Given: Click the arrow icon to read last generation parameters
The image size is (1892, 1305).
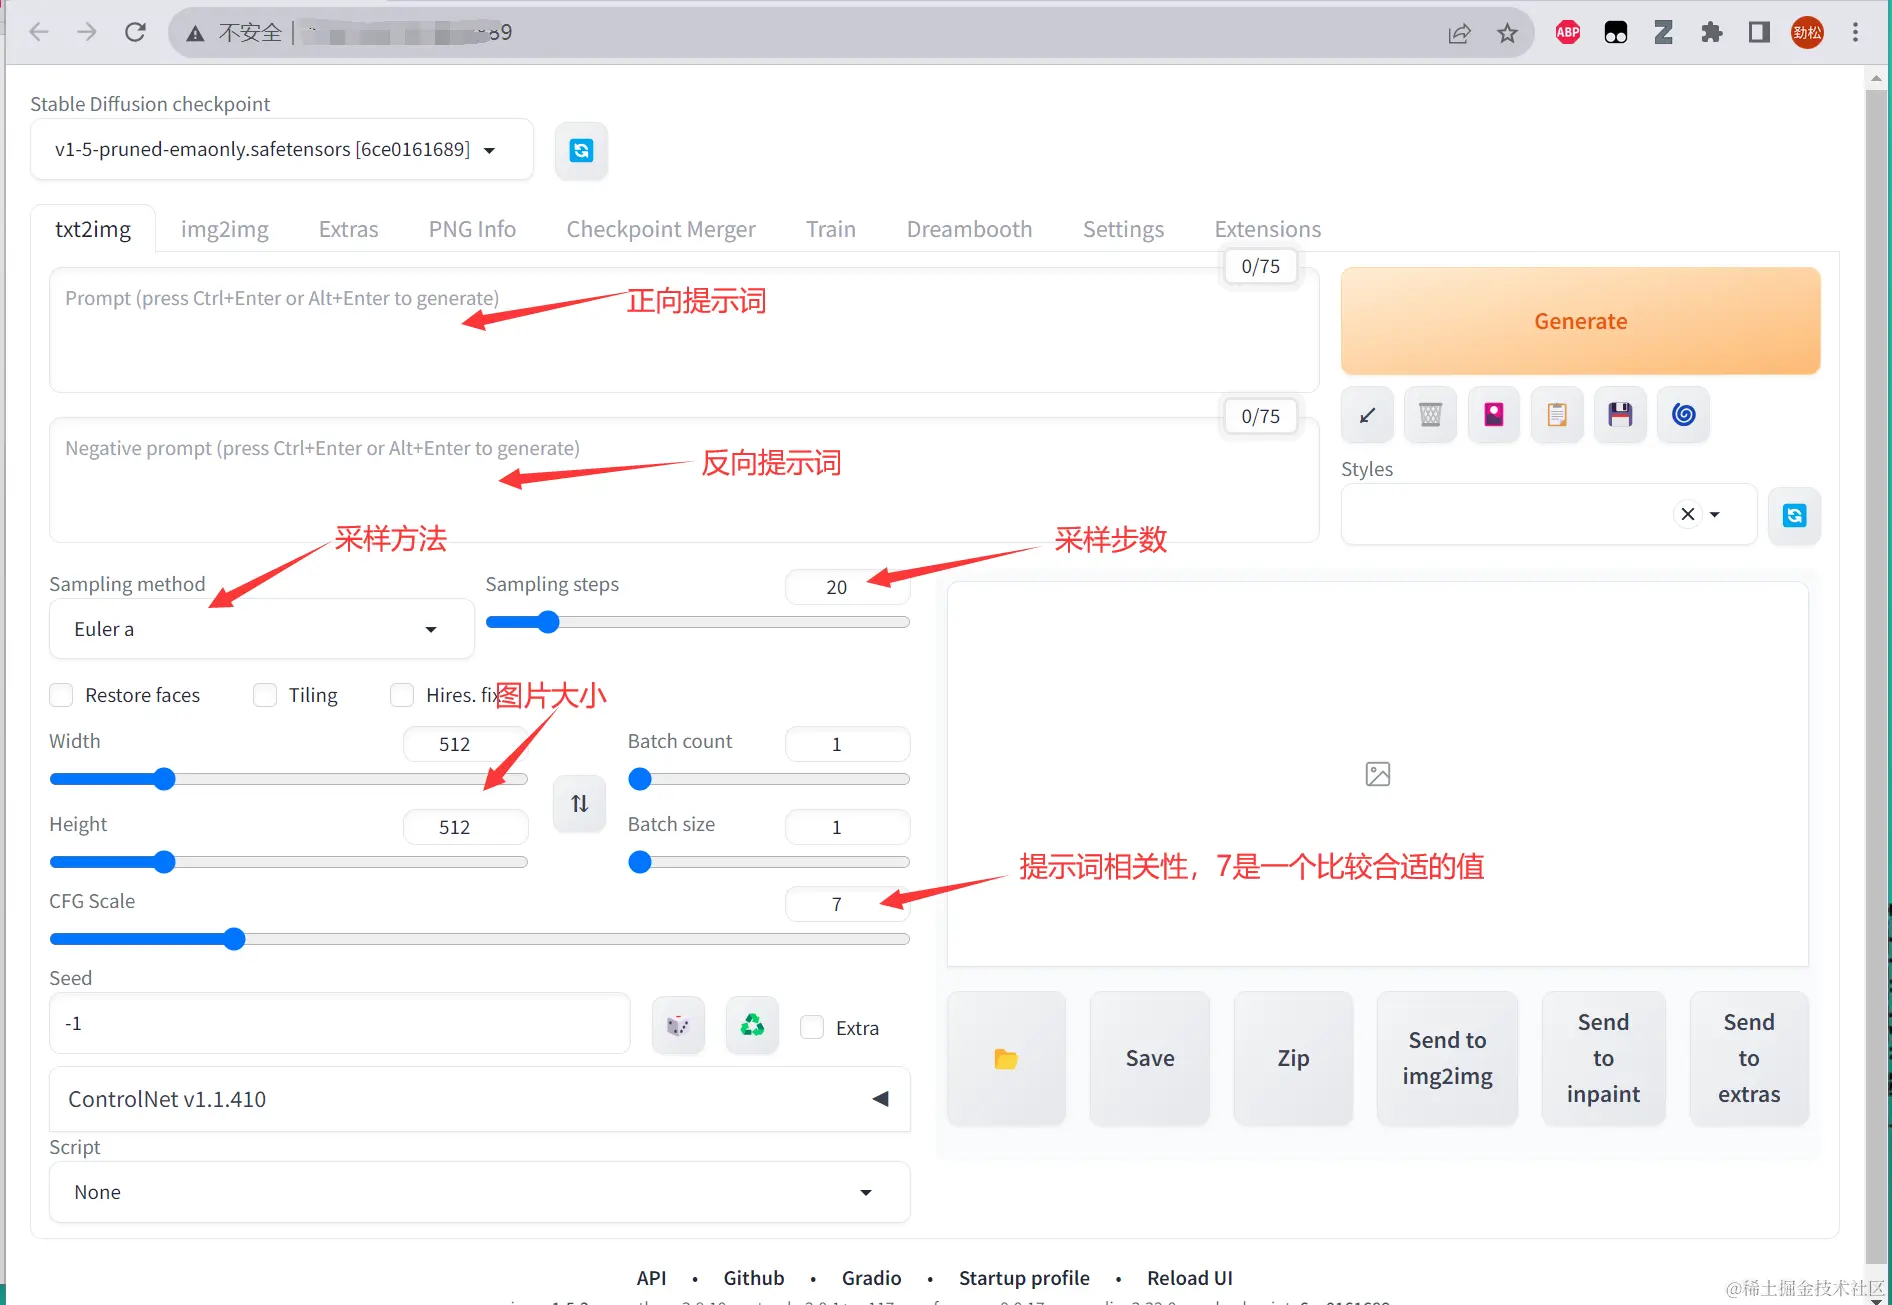Looking at the screenshot, I should (1367, 414).
